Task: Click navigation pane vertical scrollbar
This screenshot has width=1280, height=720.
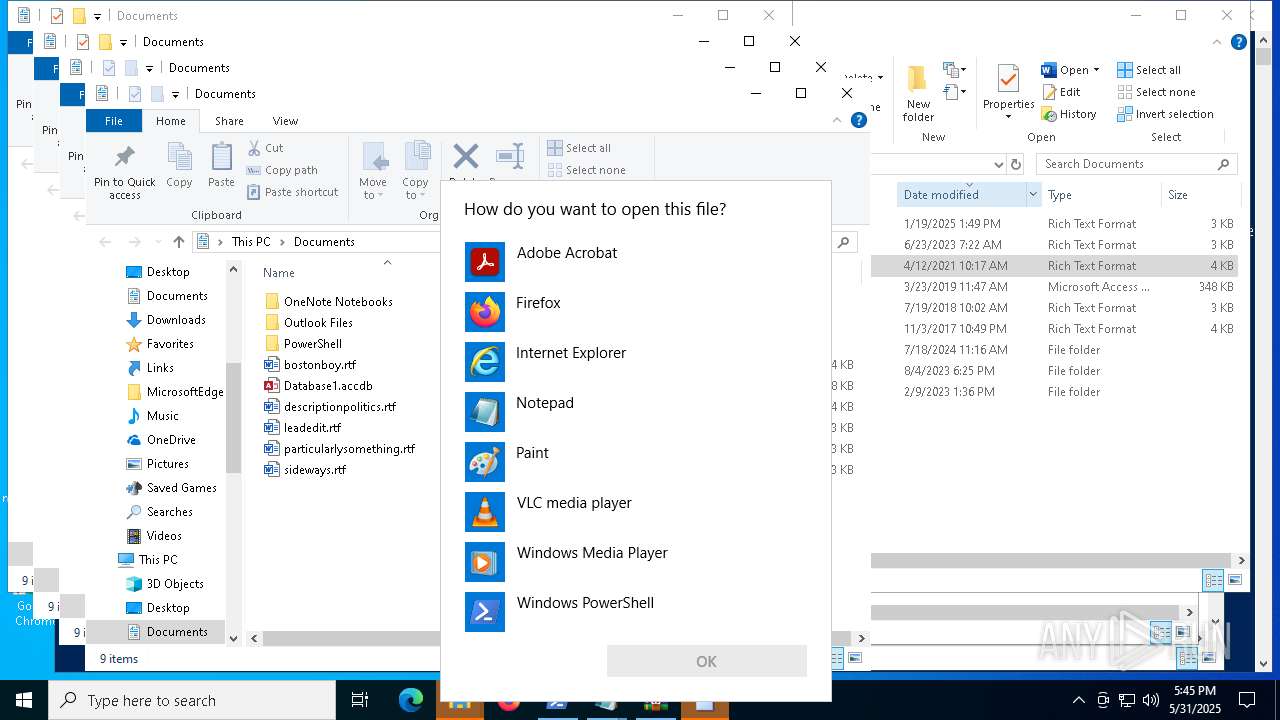Action: click(234, 416)
